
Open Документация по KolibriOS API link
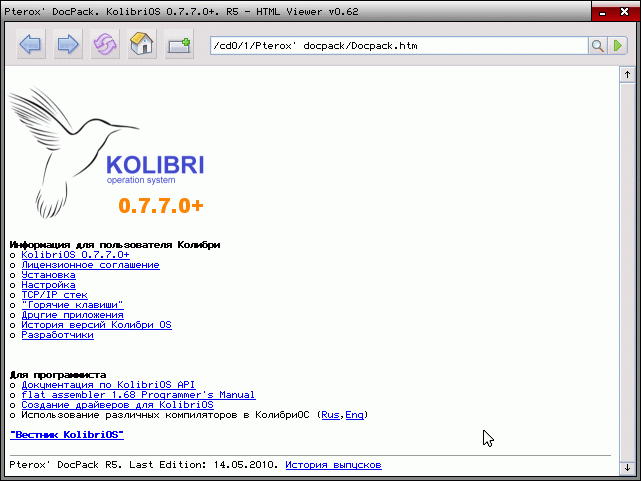pos(108,385)
